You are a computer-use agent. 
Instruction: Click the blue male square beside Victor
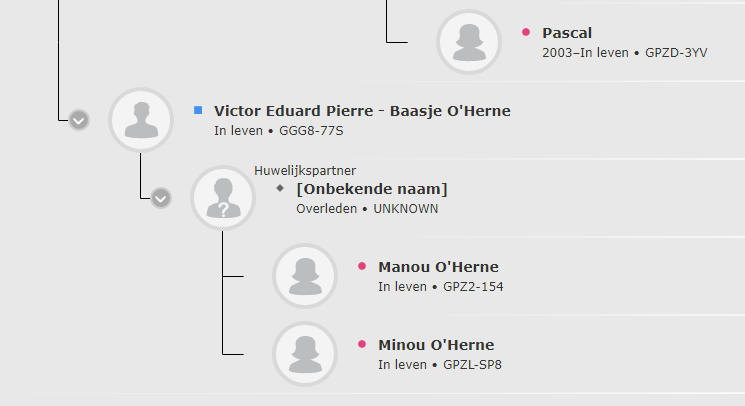point(198,110)
